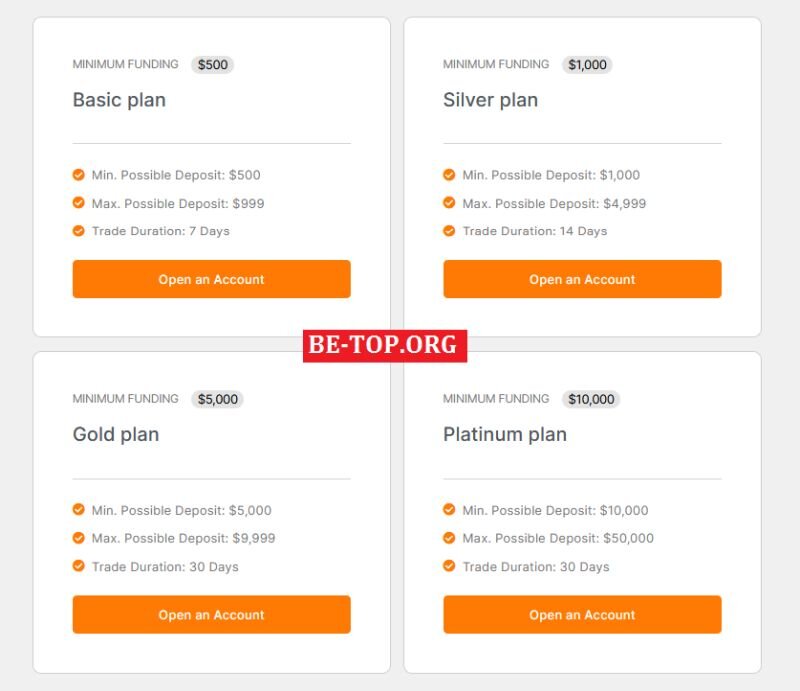Click checkmark icon next to Max. Possible Deposit: $9,999

tap(79, 538)
